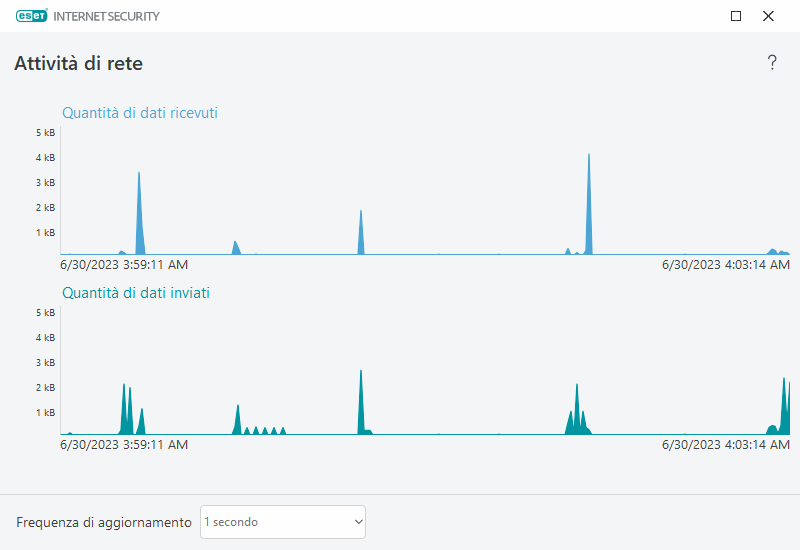The image size is (800, 550).
Task: Click start timestamp 3:59:11 AM under sent graph
Action: [x=124, y=445]
